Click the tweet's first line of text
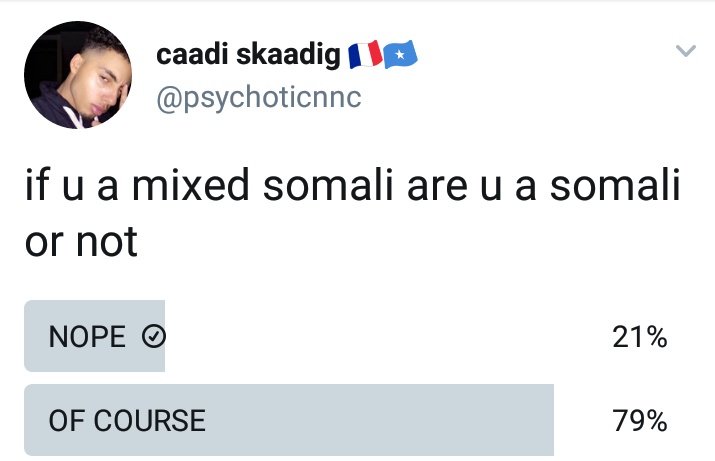Image resolution: width=715 pixels, height=461 pixels. click(352, 185)
